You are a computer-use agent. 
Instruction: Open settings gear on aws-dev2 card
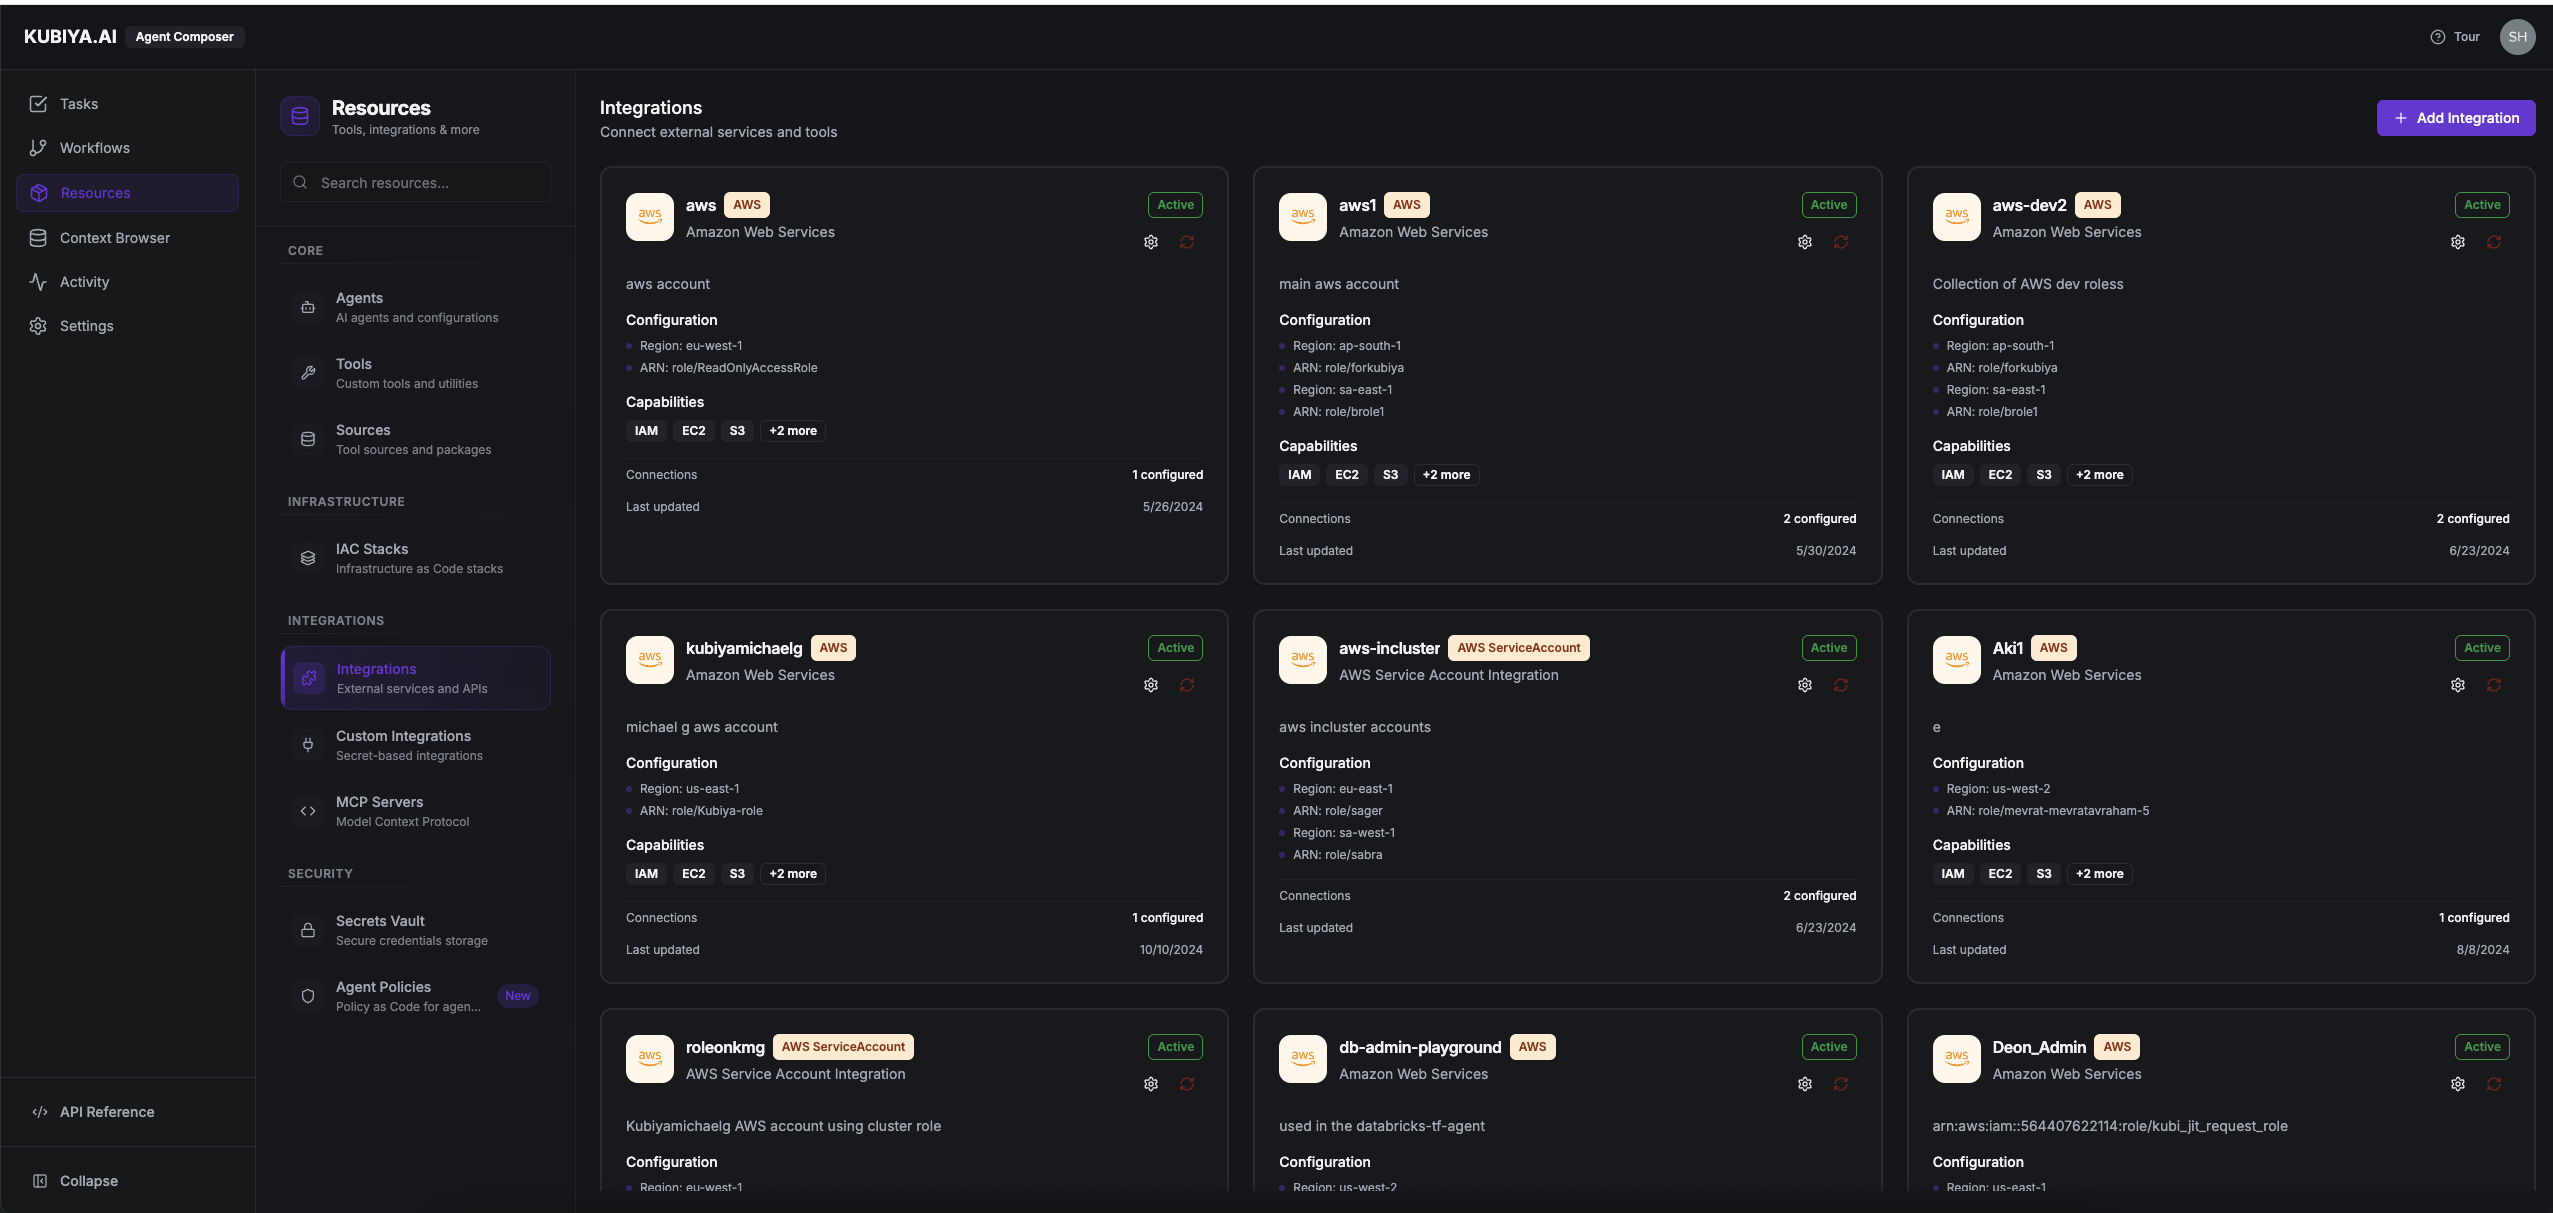pos(2458,242)
